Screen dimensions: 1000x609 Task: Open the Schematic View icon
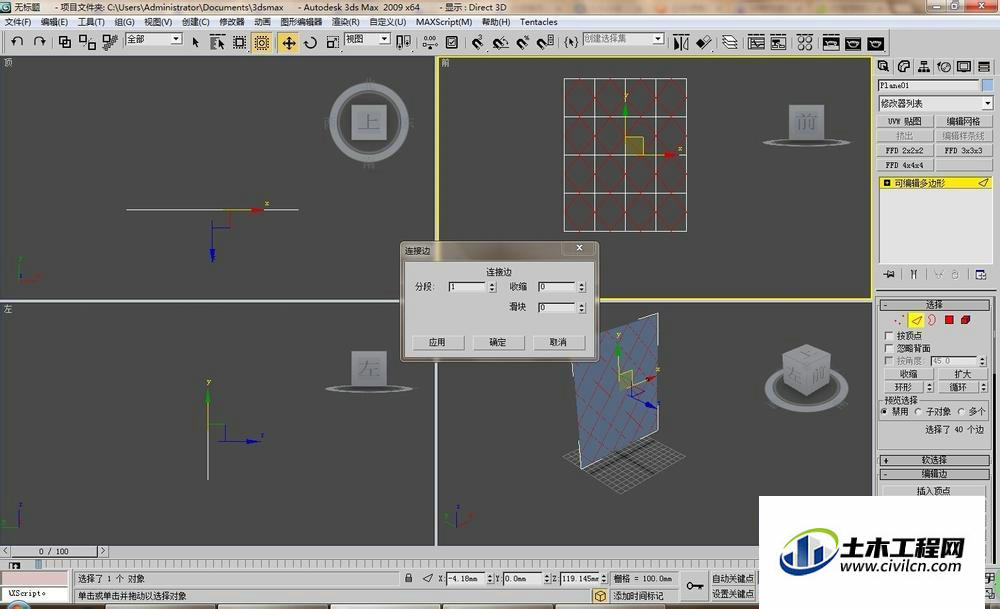point(778,43)
